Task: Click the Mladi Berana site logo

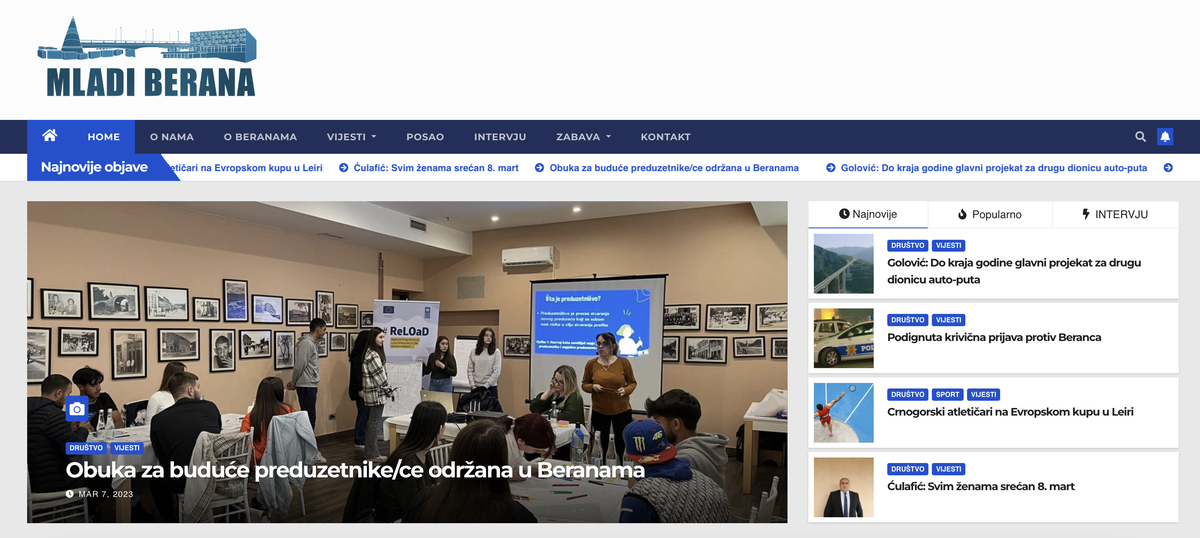Action: [148, 58]
